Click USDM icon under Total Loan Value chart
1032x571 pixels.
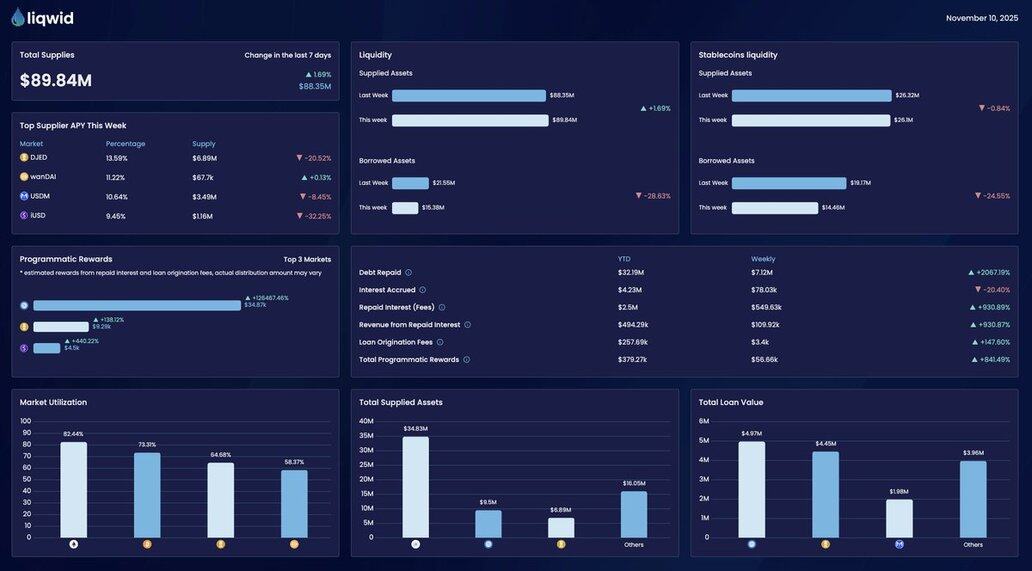click(x=899, y=545)
